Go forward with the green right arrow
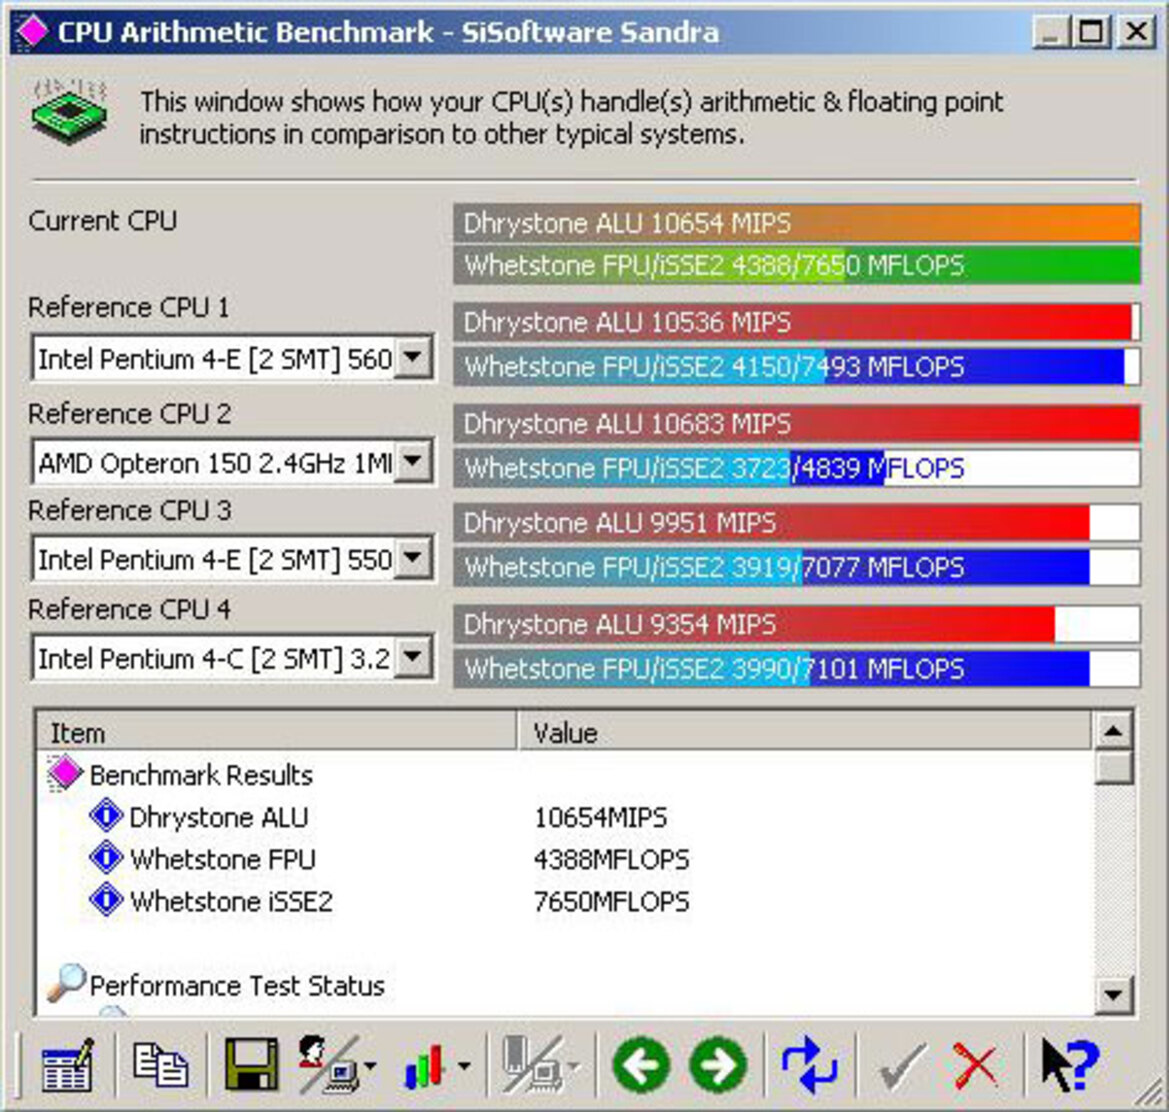Viewport: 1169px width, 1112px height. [x=718, y=1065]
